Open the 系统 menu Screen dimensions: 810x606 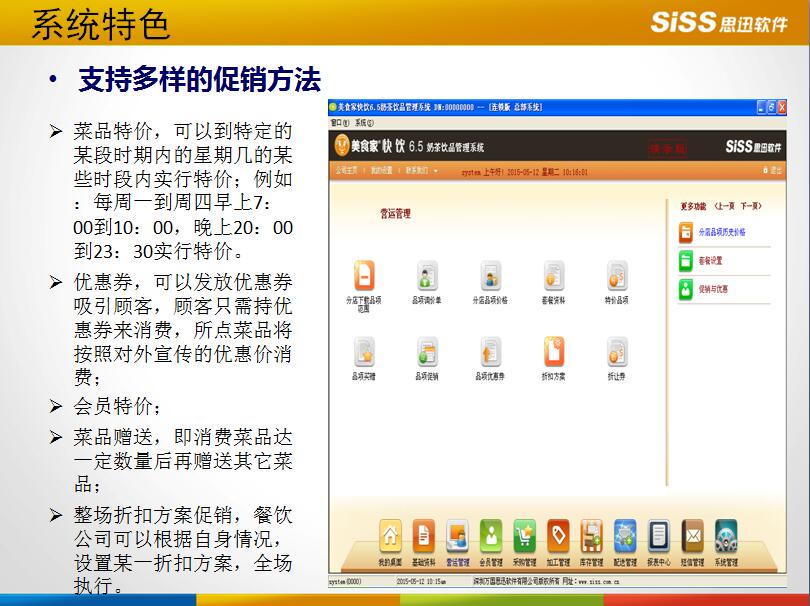(x=360, y=122)
